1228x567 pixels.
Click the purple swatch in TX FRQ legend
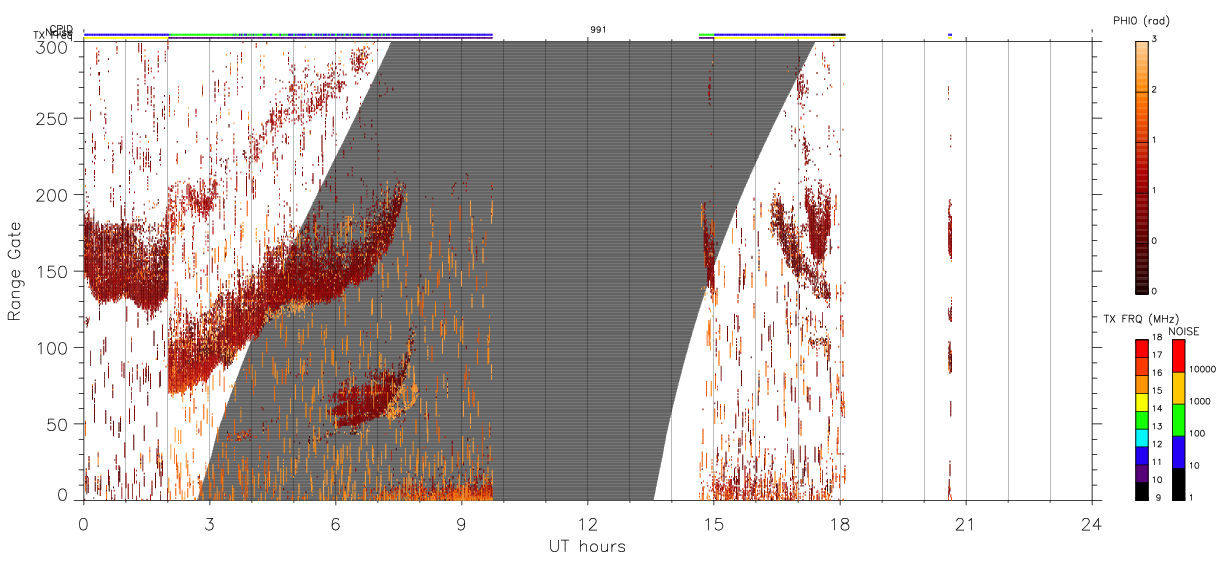(1141, 473)
